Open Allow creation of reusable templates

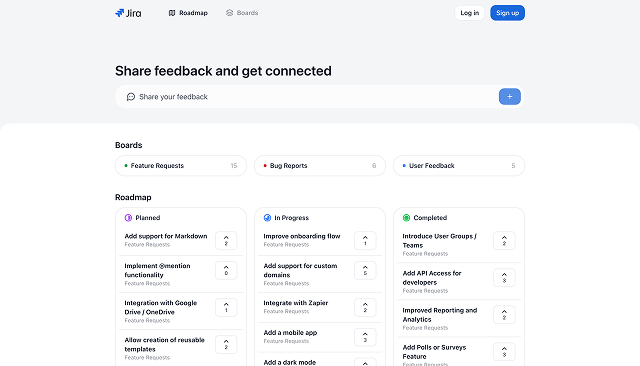point(164,345)
